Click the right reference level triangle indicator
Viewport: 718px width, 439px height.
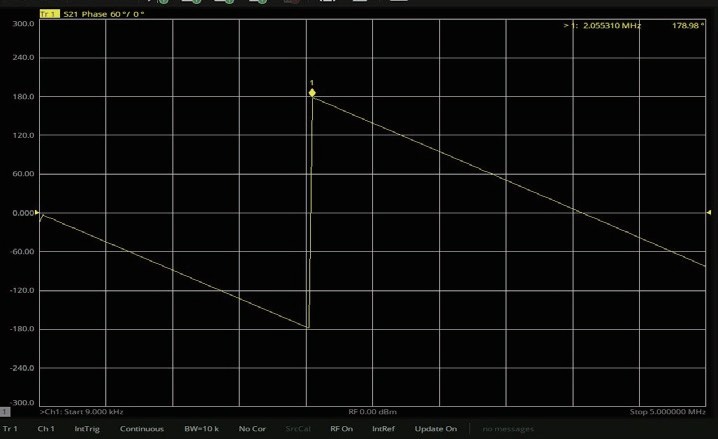pyautogui.click(x=708, y=213)
